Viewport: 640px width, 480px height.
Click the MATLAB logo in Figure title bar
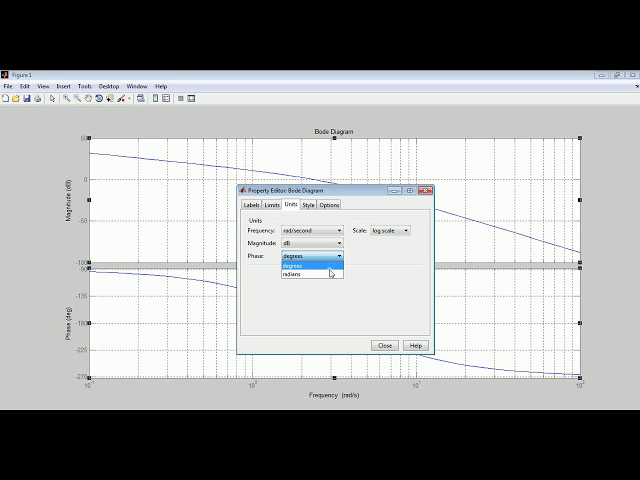(x=4, y=75)
